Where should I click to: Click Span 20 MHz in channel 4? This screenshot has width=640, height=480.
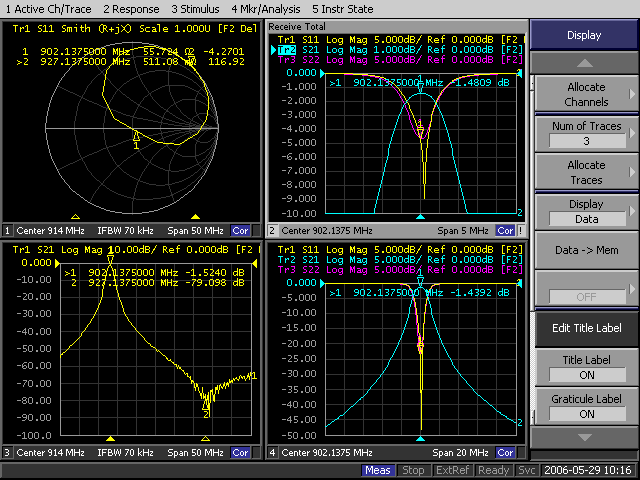point(460,453)
